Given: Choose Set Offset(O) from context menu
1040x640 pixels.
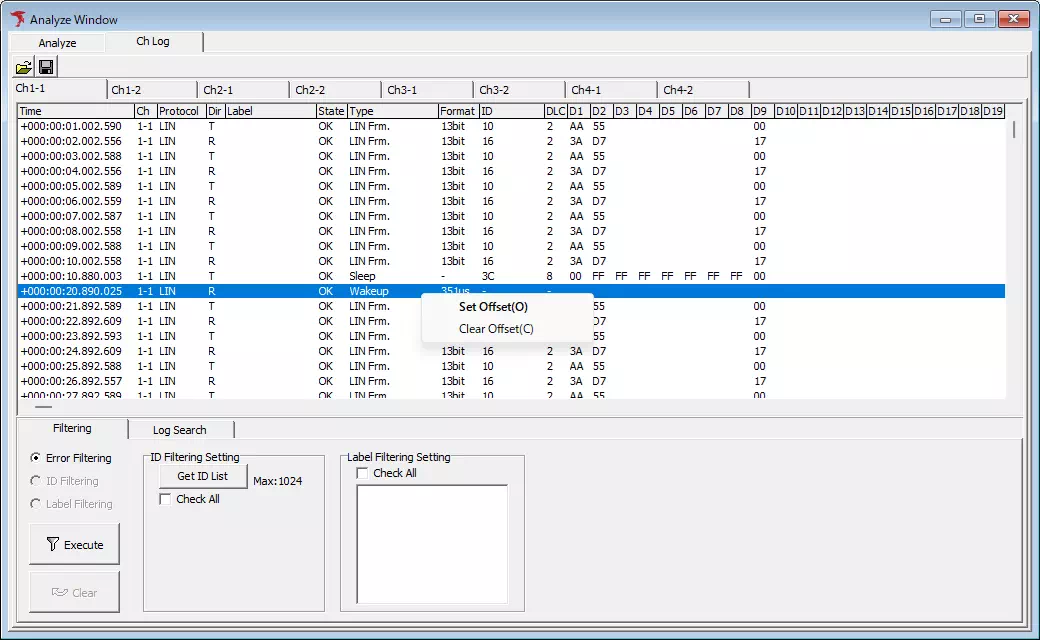Looking at the screenshot, I should [493, 307].
